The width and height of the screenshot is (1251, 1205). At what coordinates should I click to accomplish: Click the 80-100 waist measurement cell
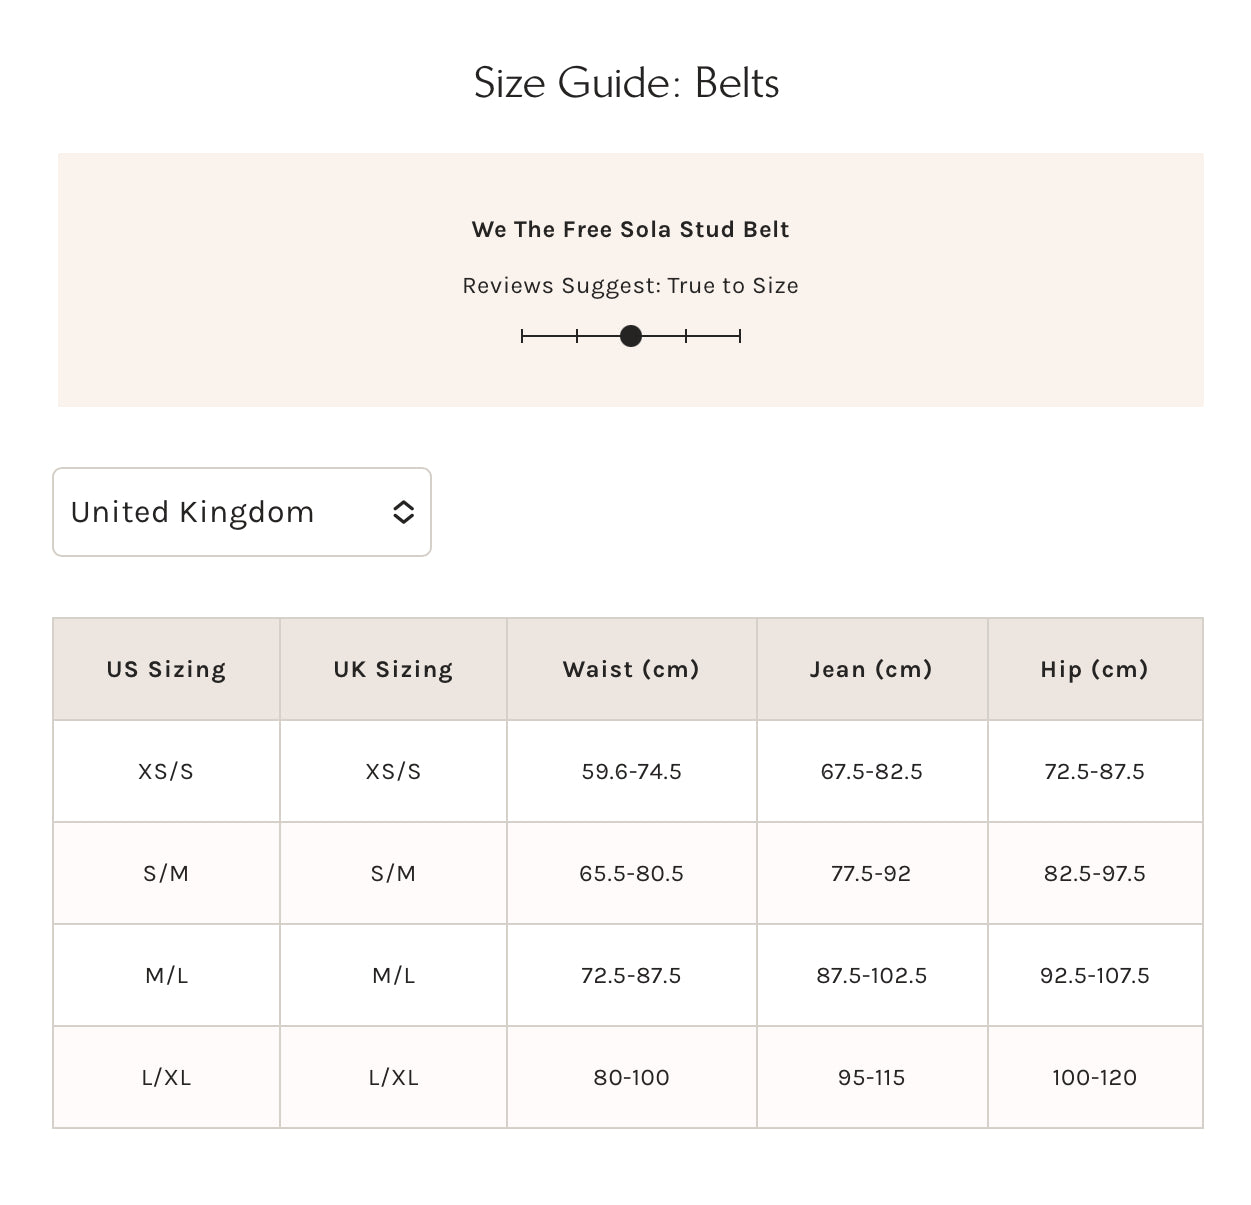click(x=631, y=1077)
